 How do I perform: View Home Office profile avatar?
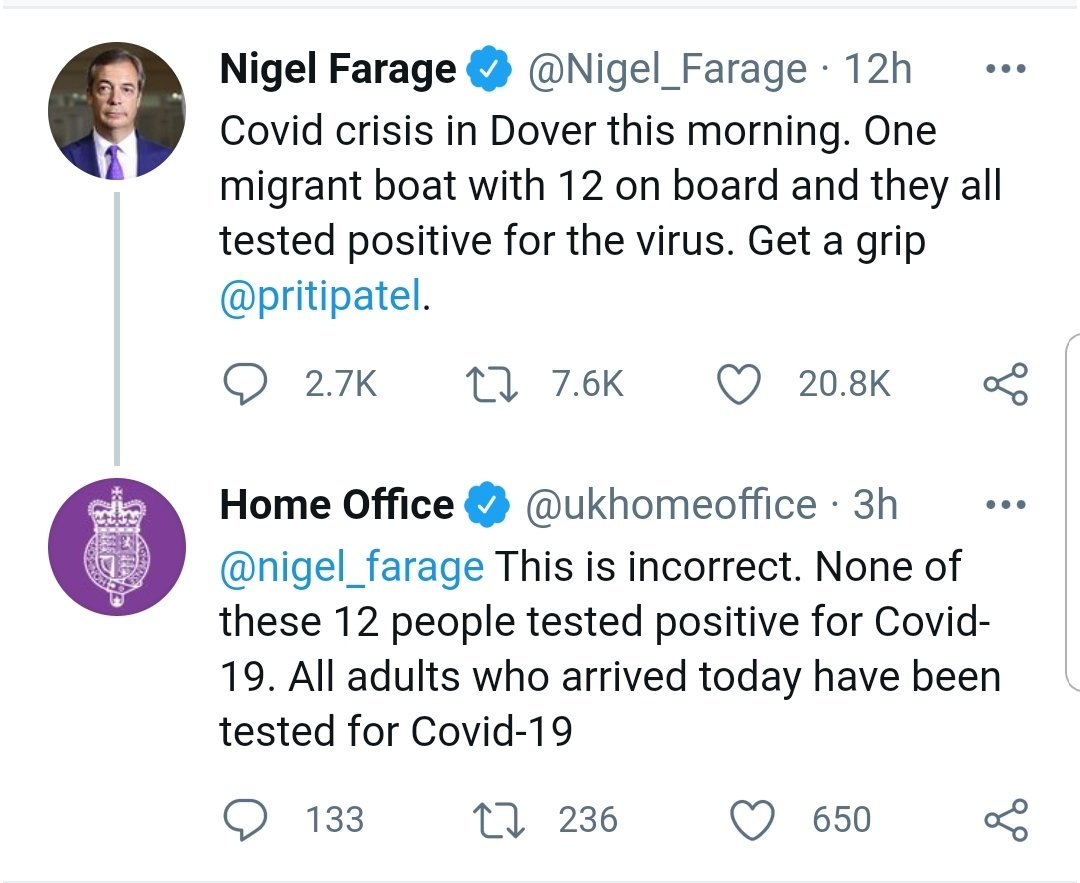pos(117,547)
